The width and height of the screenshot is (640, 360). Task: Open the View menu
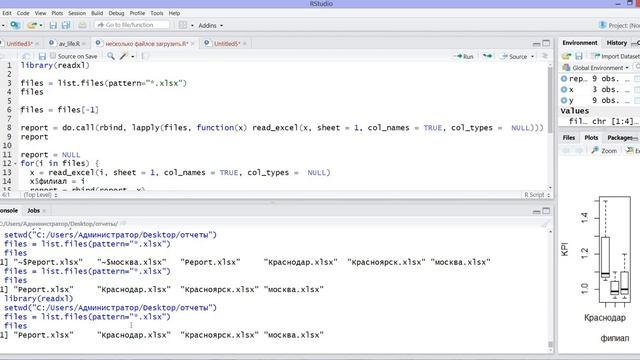coord(40,13)
